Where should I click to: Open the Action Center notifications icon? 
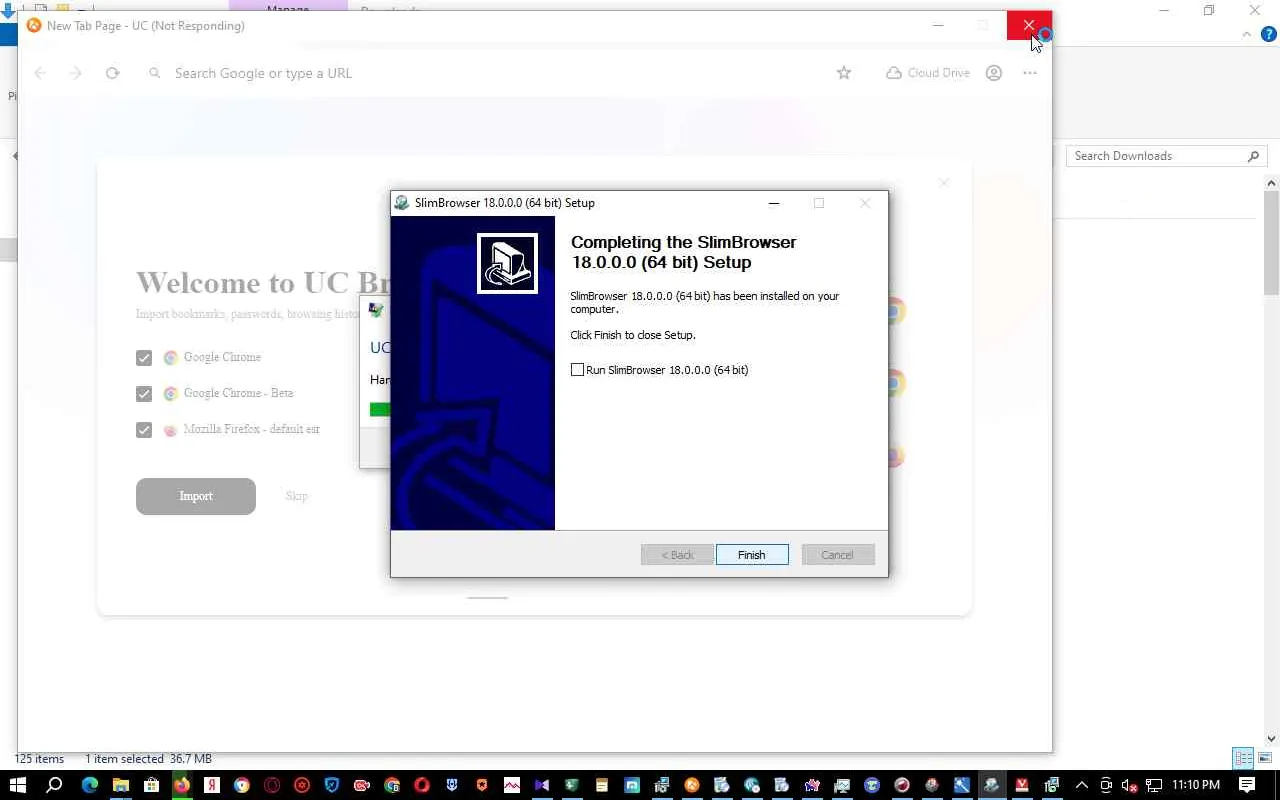pyautogui.click(x=1247, y=785)
